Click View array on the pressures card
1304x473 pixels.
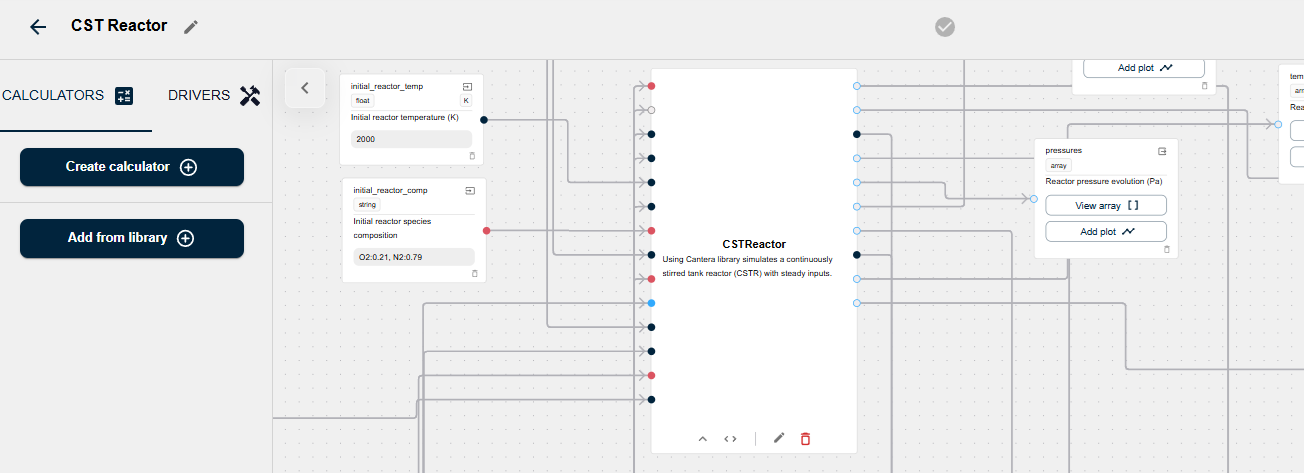click(1106, 205)
